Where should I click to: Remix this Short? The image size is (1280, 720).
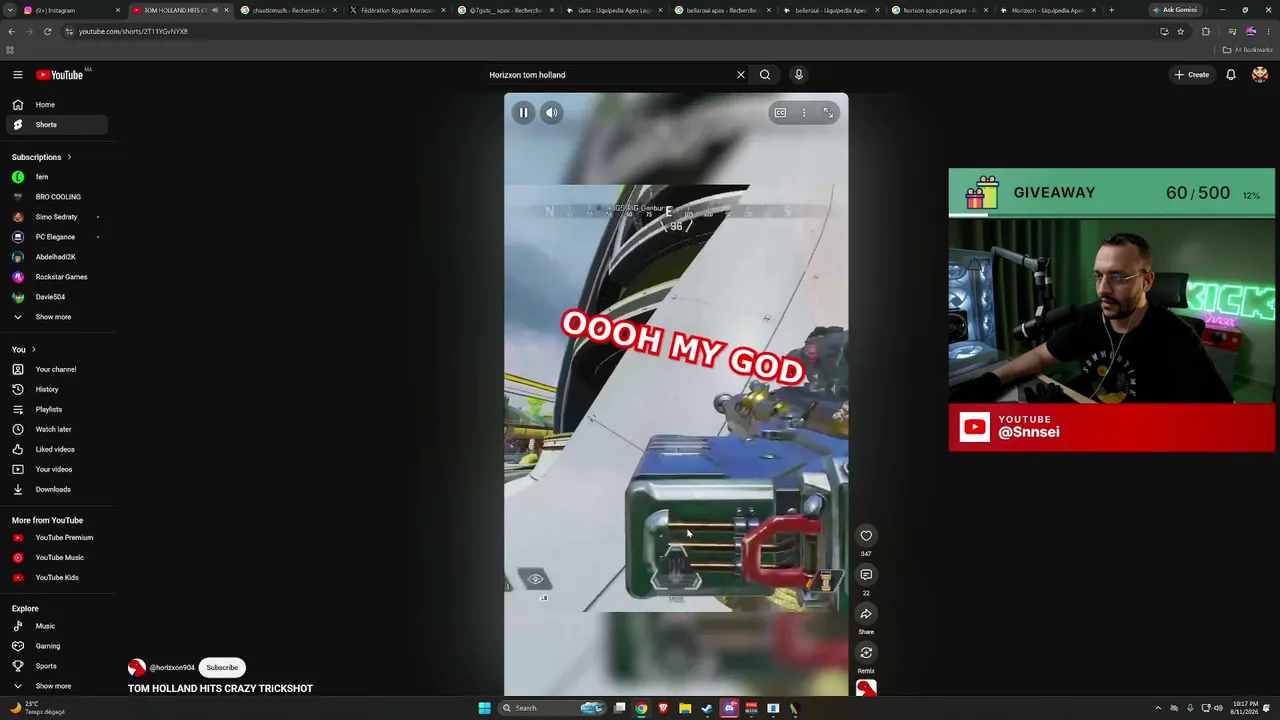pos(866,653)
